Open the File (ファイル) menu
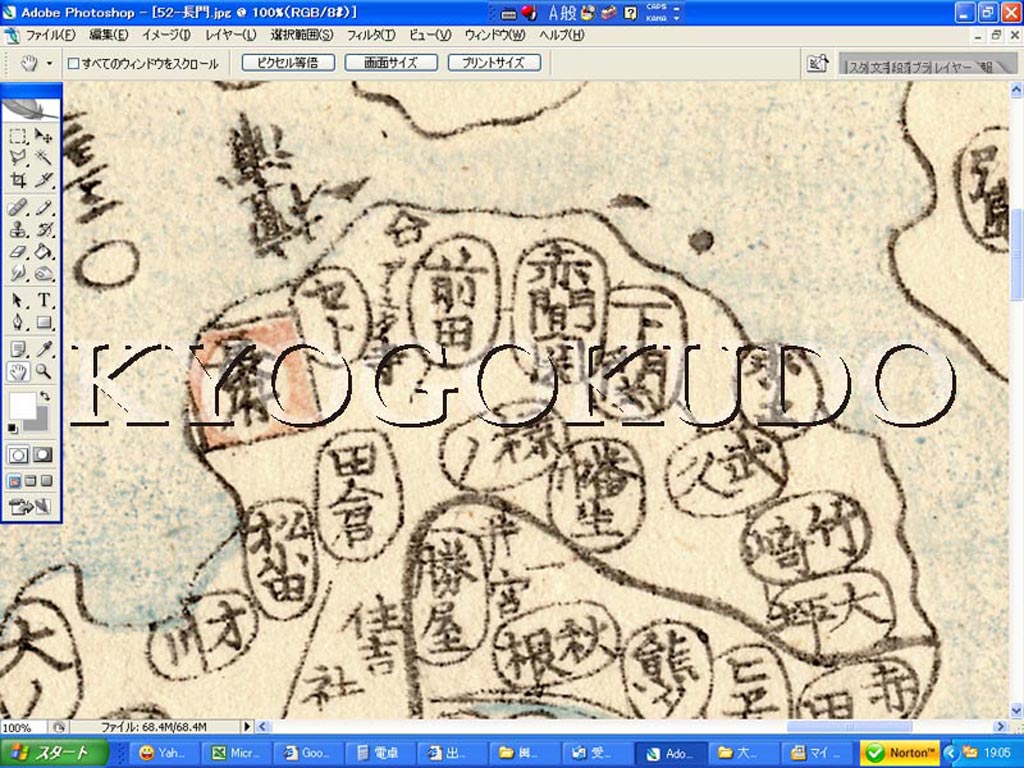Screen dimensions: 1024x768 tap(50, 35)
